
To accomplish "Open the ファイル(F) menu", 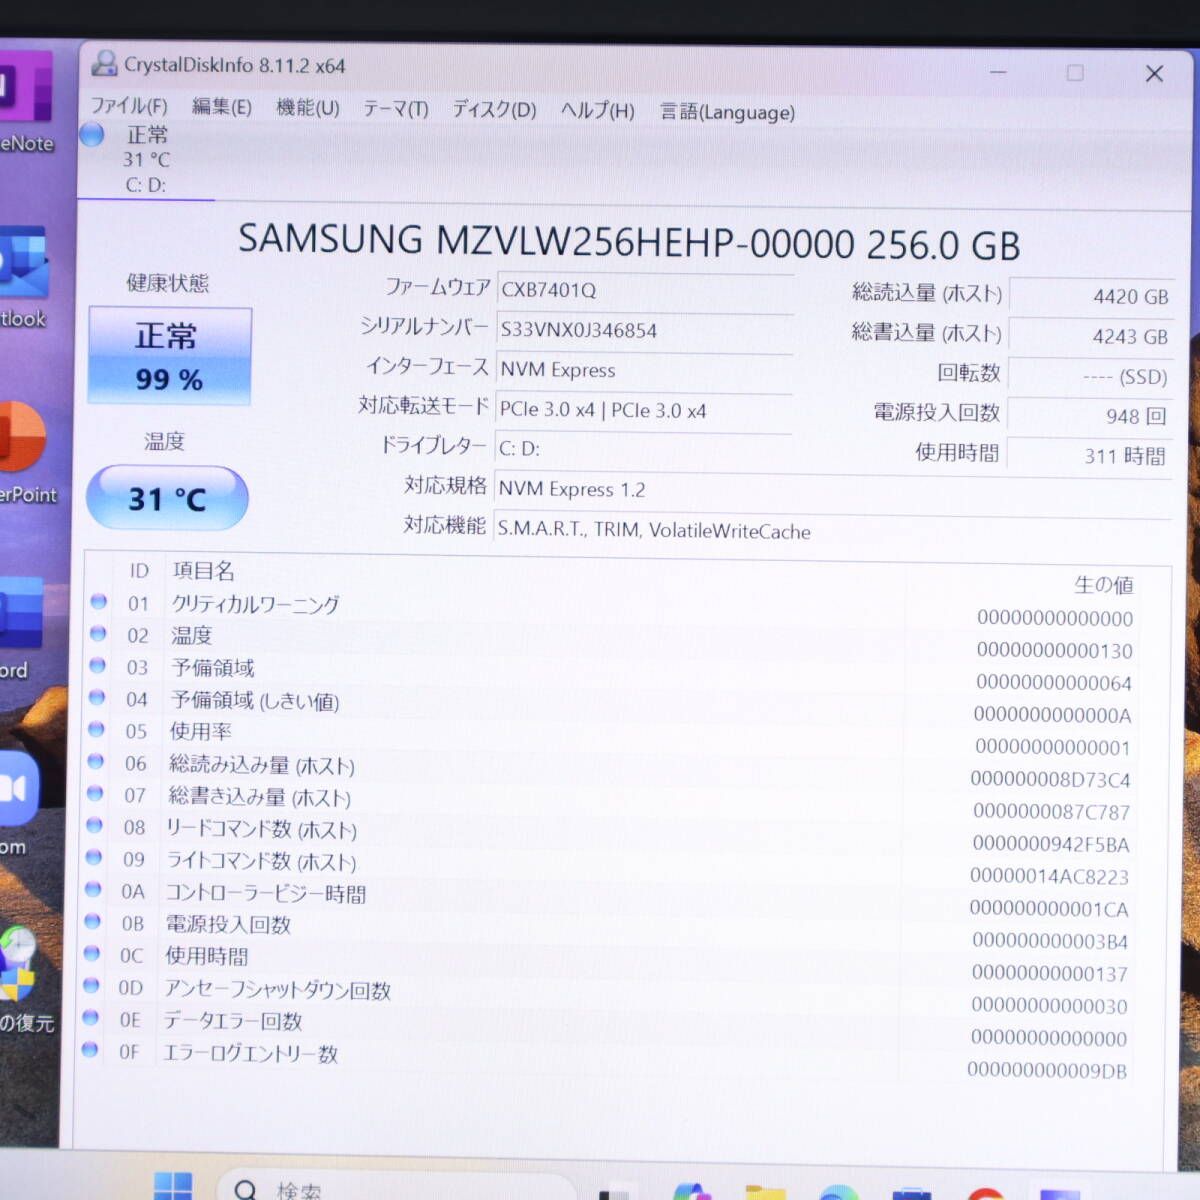I will click(129, 106).
